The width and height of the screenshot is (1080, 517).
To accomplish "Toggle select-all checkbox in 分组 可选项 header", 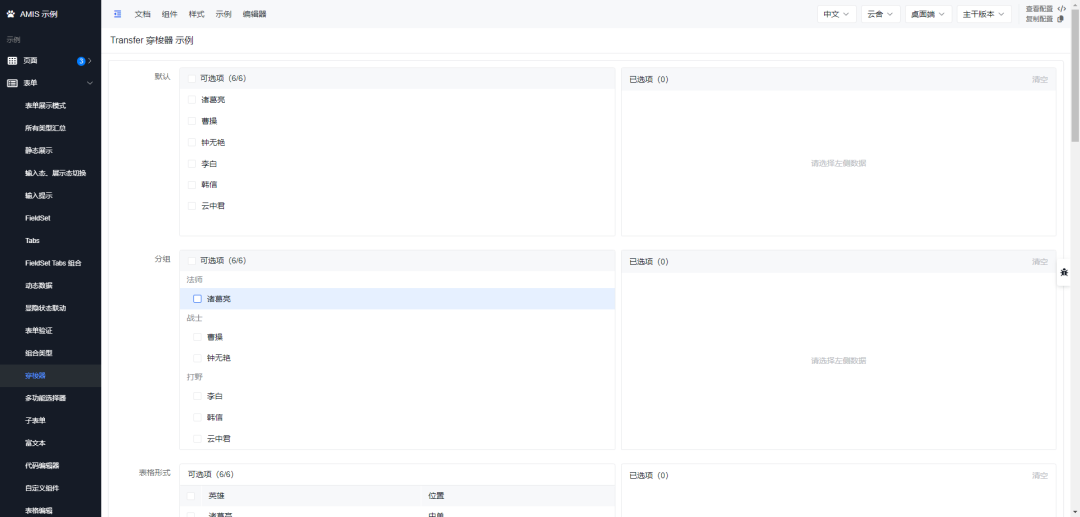I will 191,261.
